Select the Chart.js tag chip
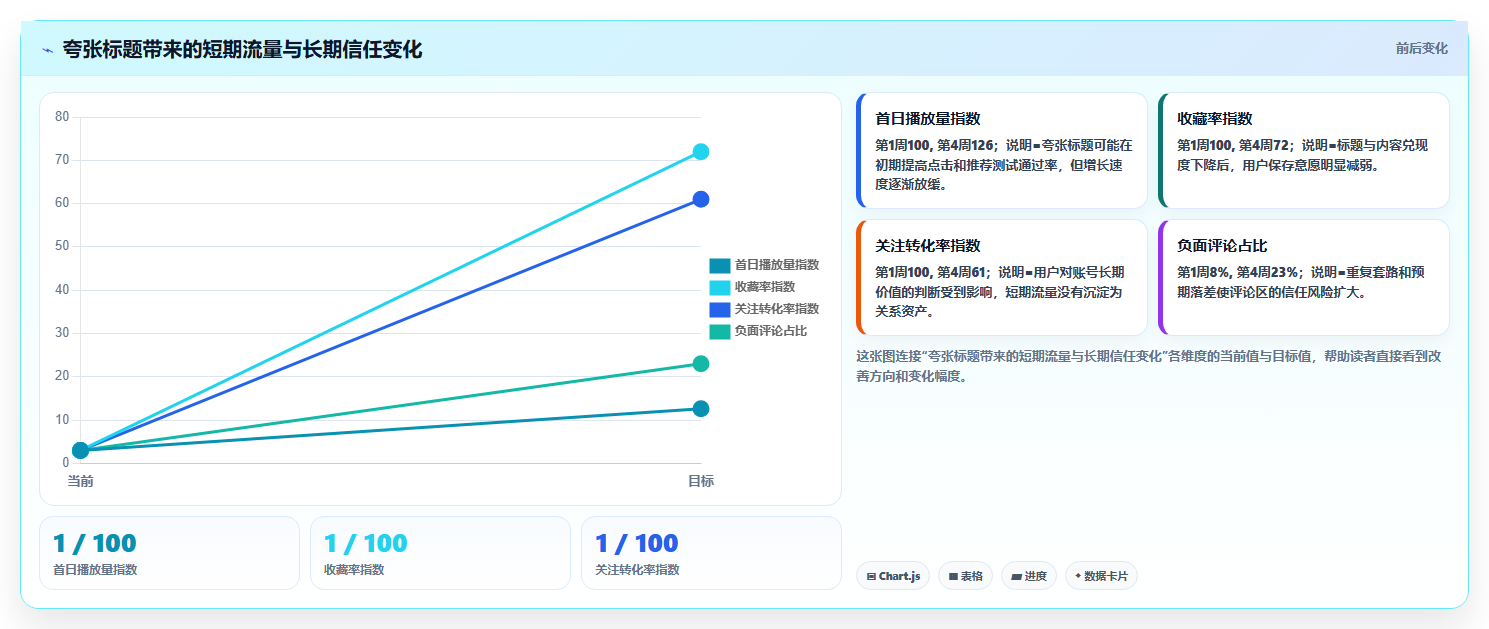Image resolution: width=1489 pixels, height=629 pixels. point(893,576)
